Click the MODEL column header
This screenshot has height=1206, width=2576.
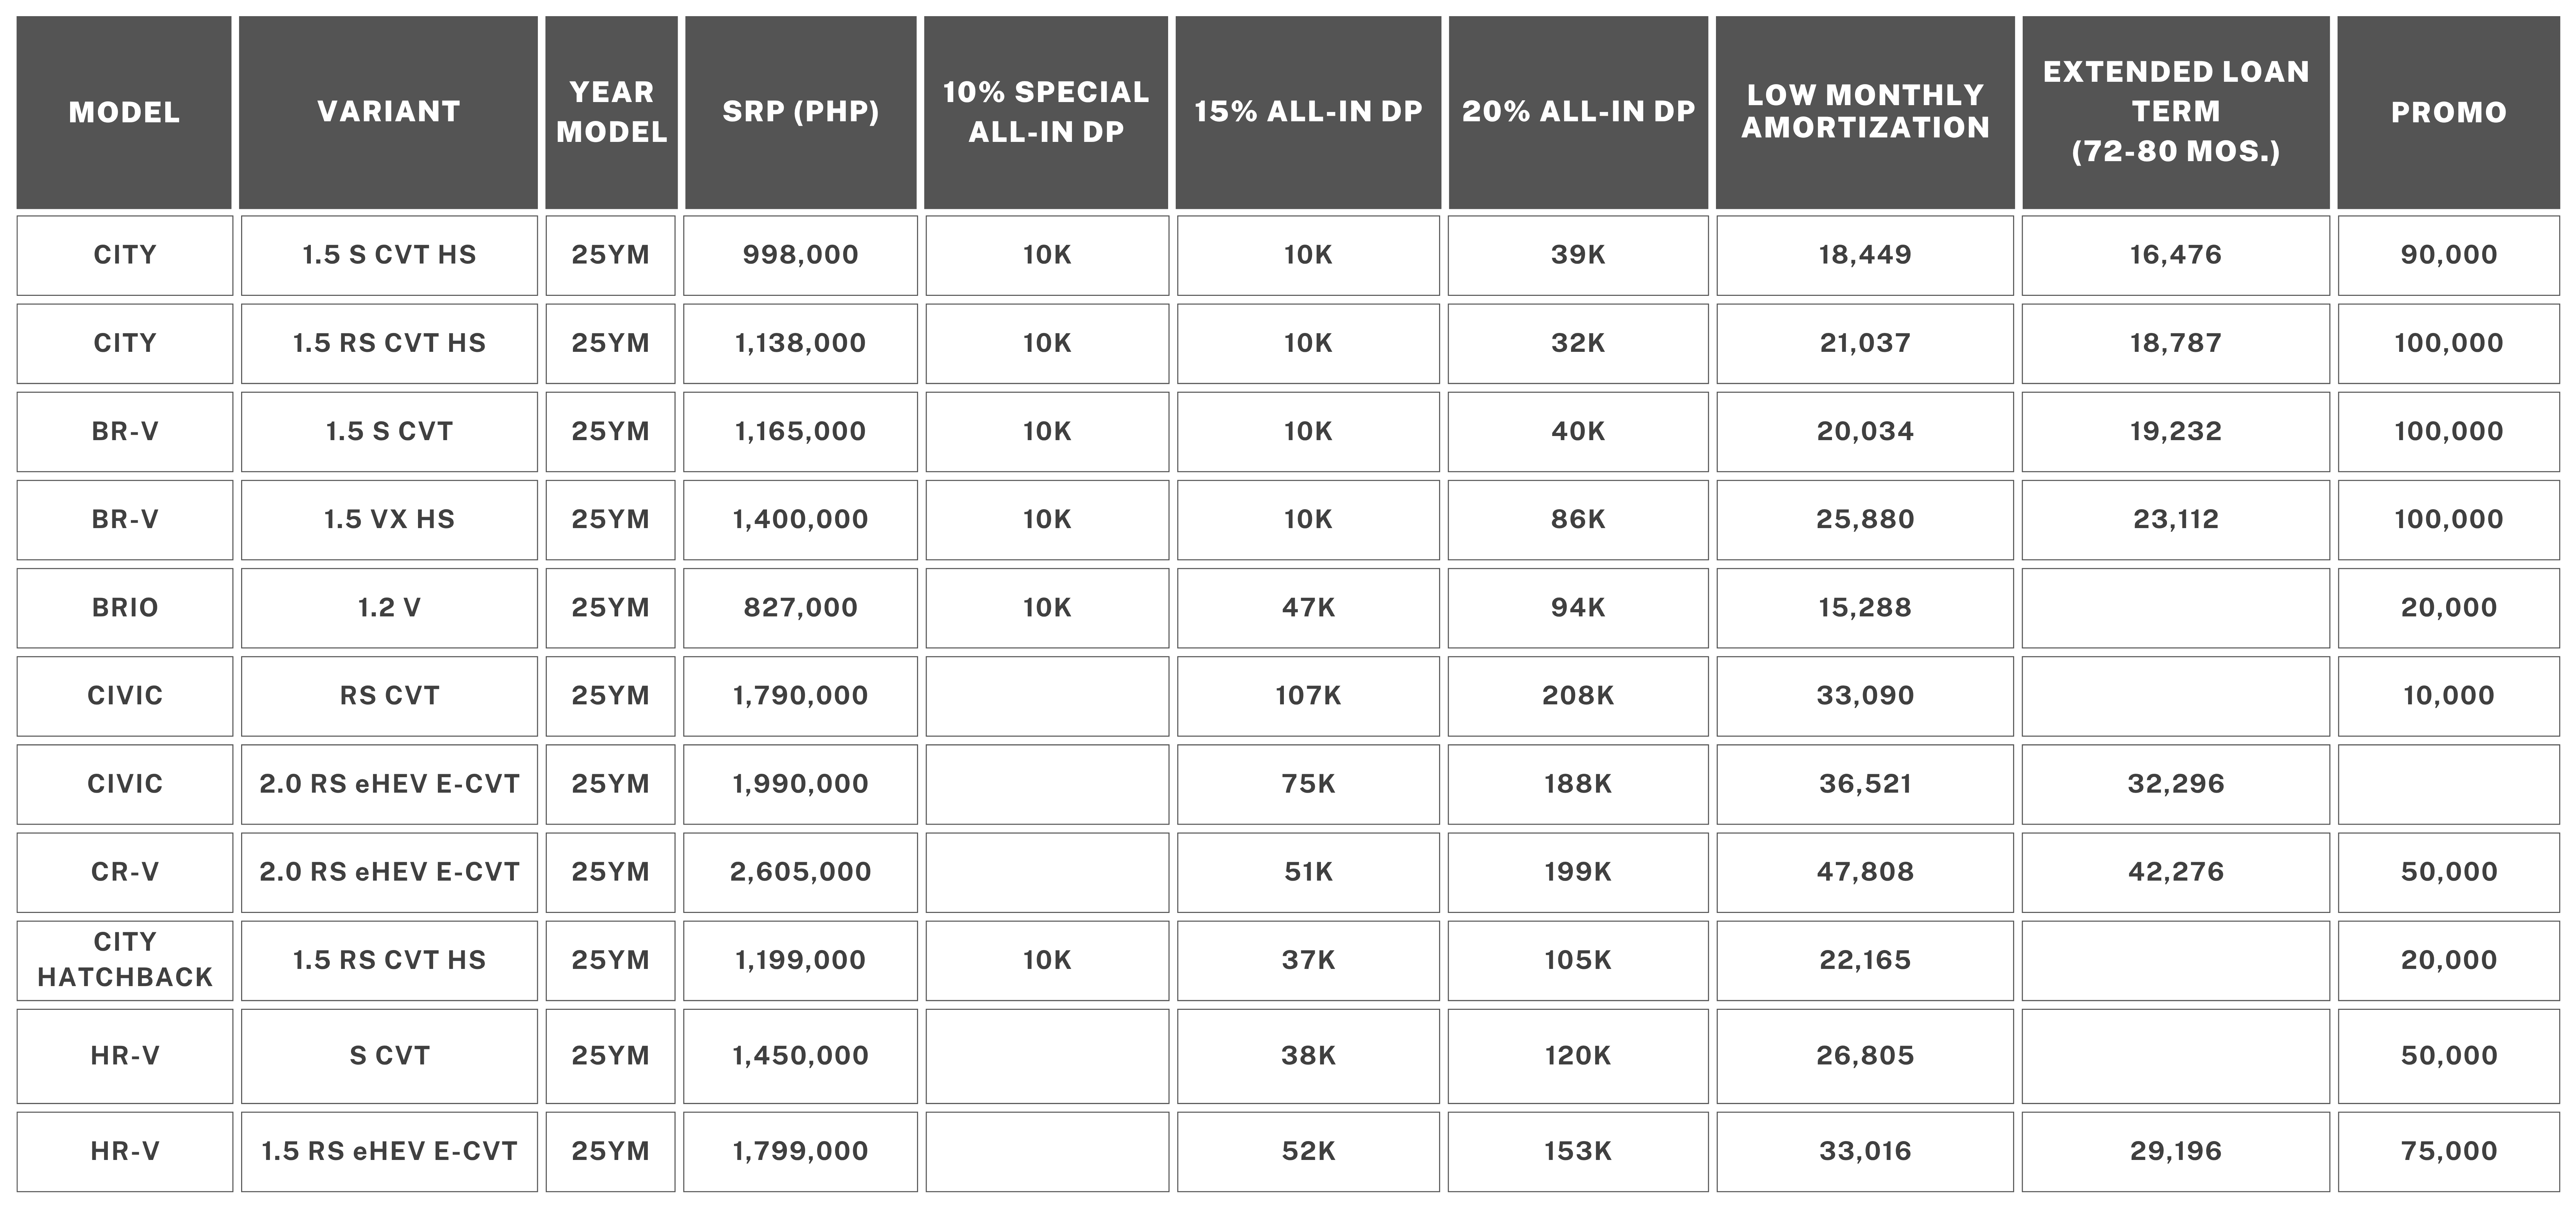[124, 112]
